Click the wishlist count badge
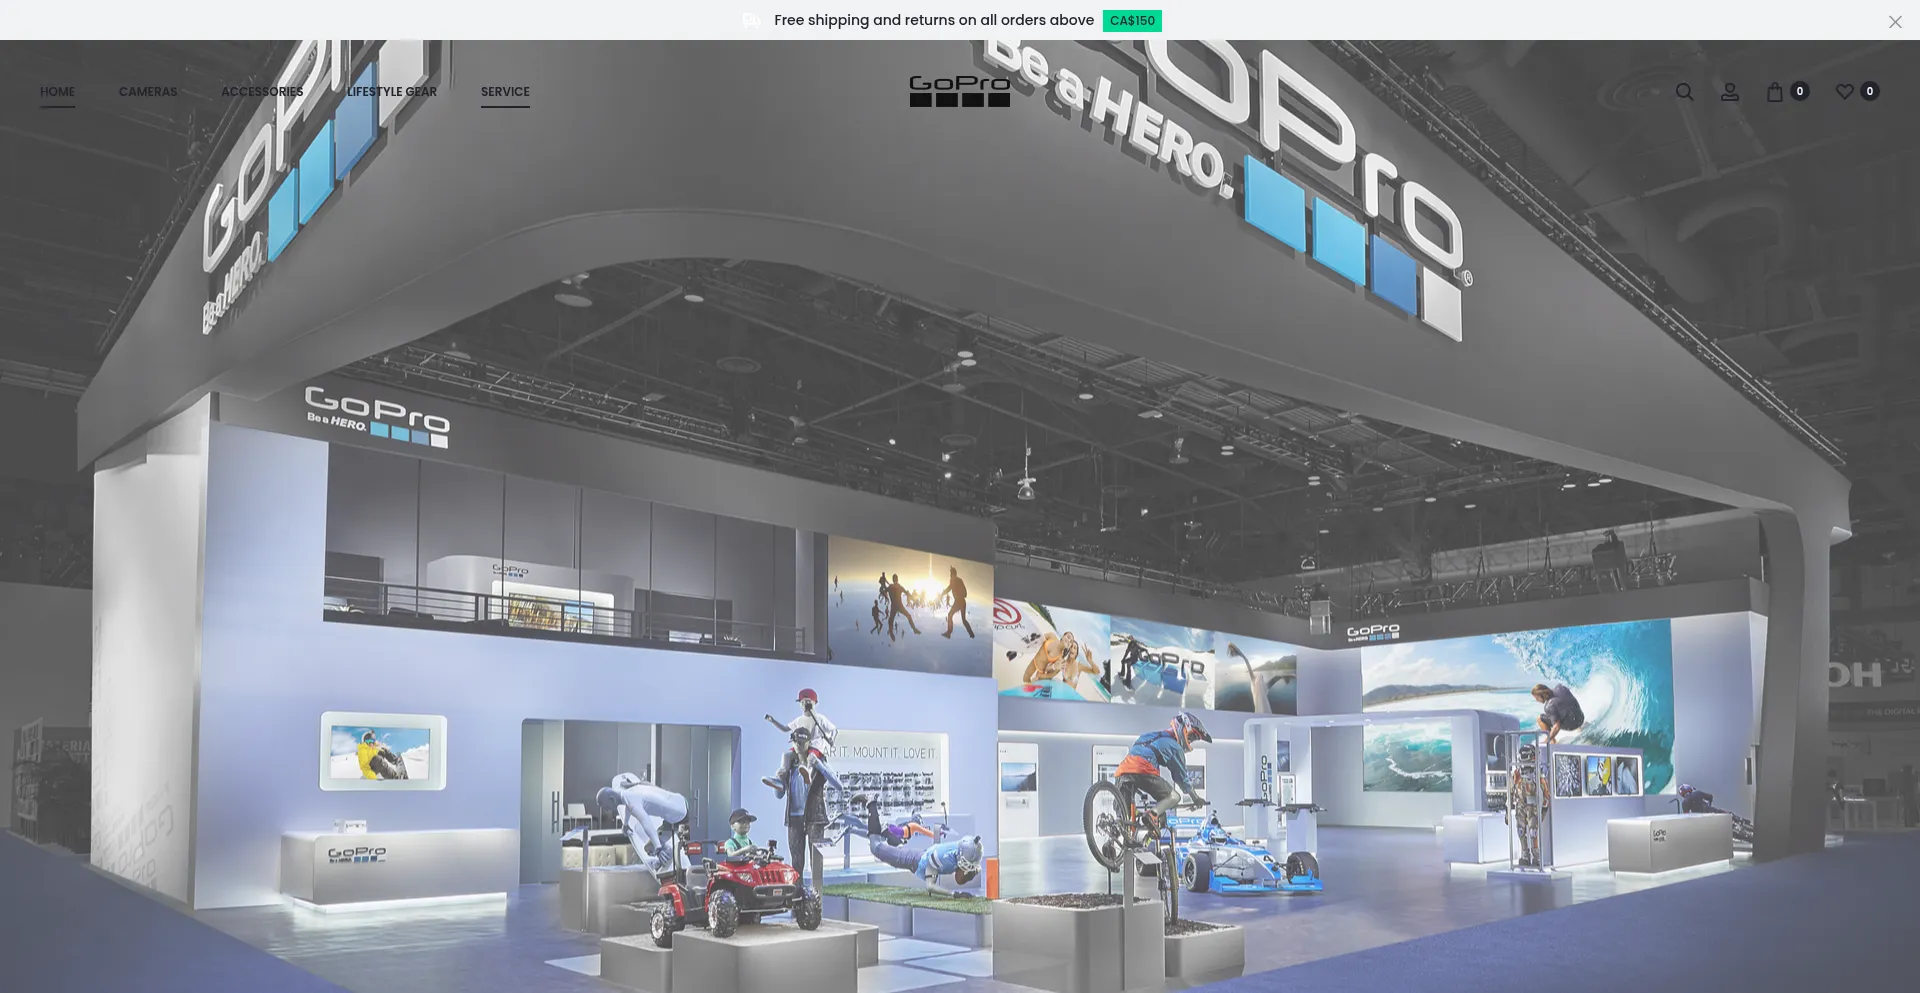Image resolution: width=1920 pixels, height=993 pixels. 1869,91
